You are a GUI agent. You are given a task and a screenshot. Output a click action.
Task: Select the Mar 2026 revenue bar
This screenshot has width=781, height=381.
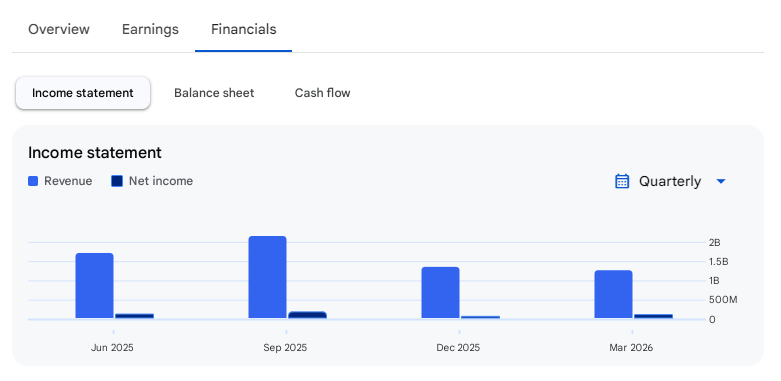(613, 294)
